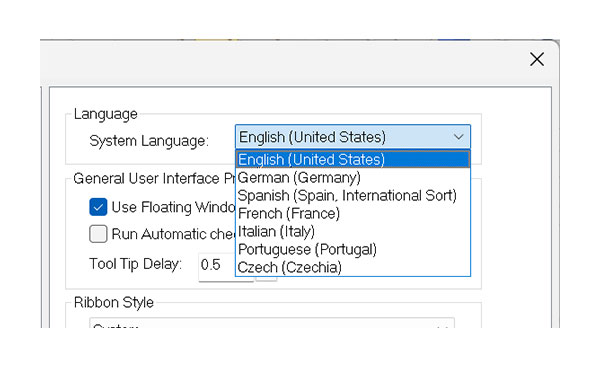Viewport: 600px width, 367px height.
Task: Choose Italian (Italy) language
Action: click(x=352, y=232)
